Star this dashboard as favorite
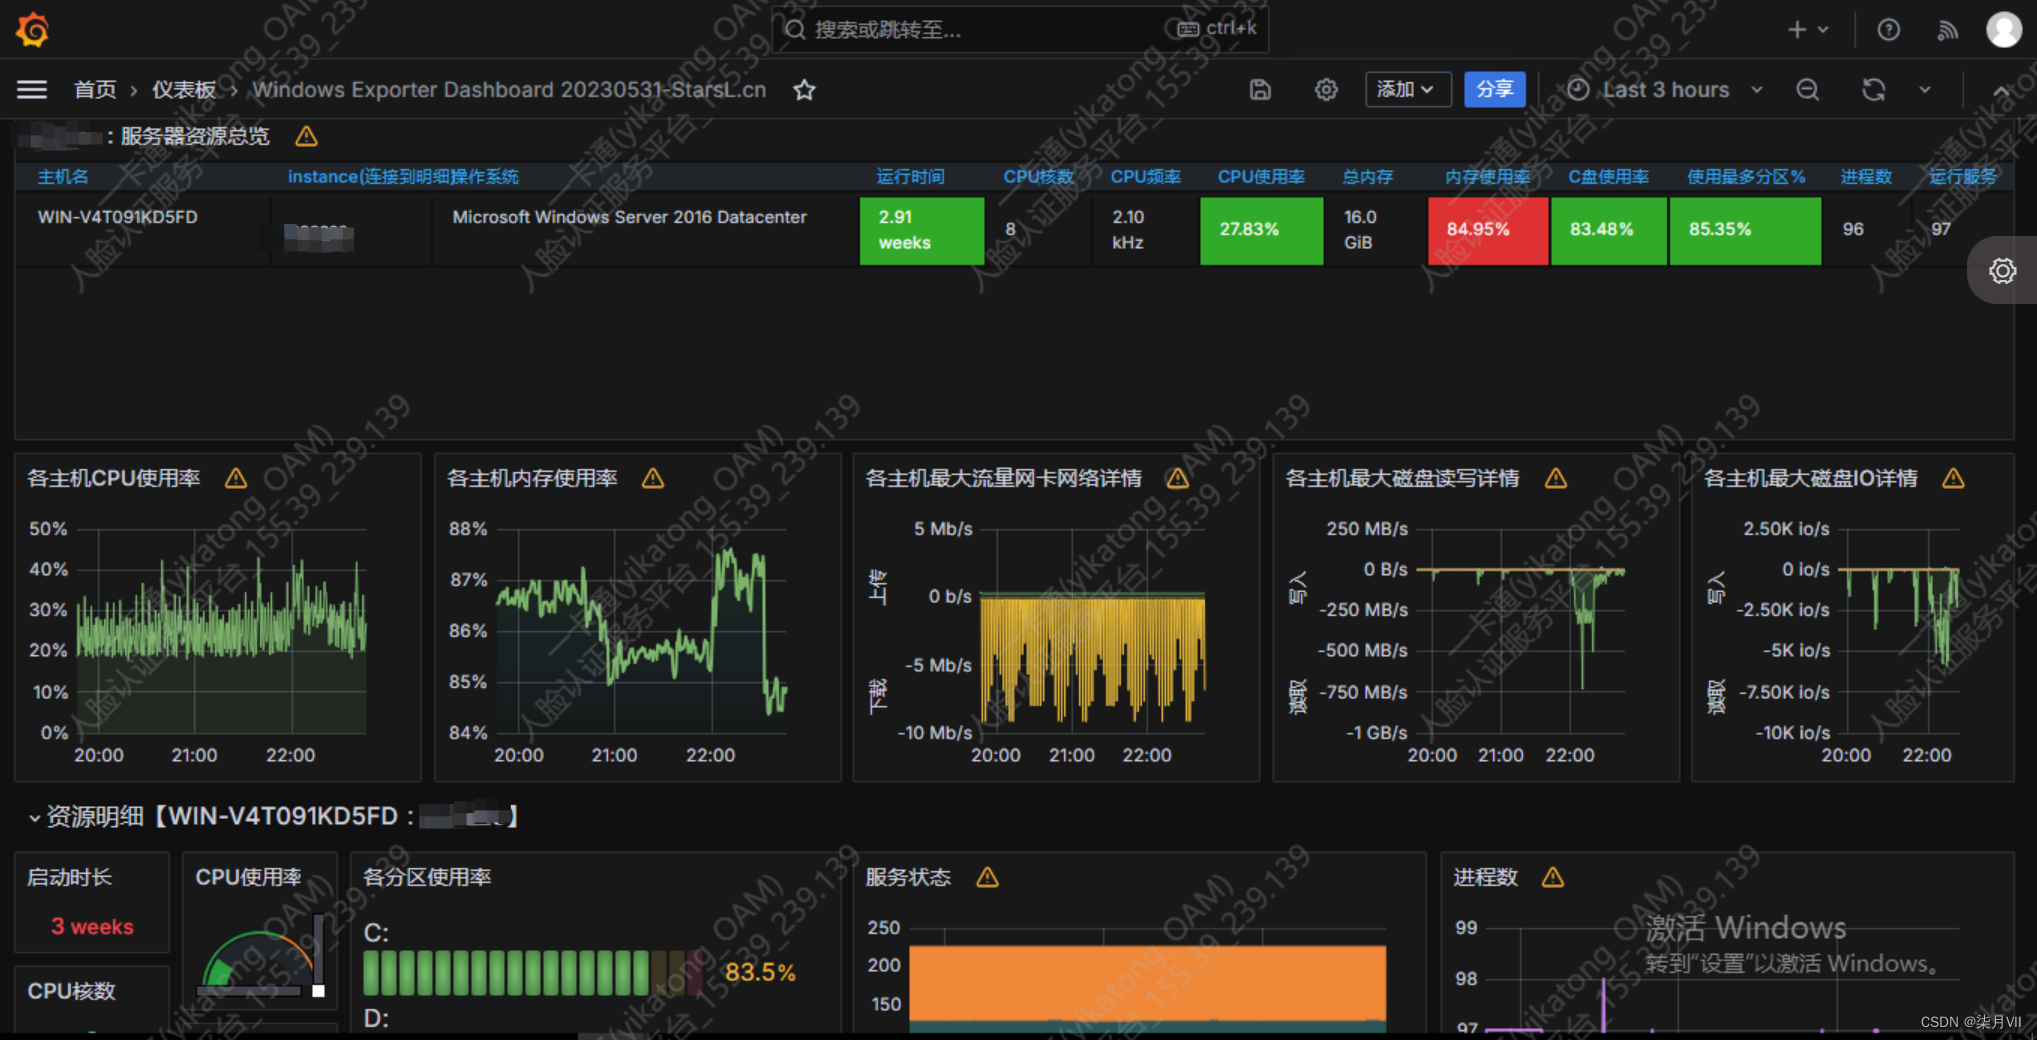The width and height of the screenshot is (2037, 1040). [804, 90]
